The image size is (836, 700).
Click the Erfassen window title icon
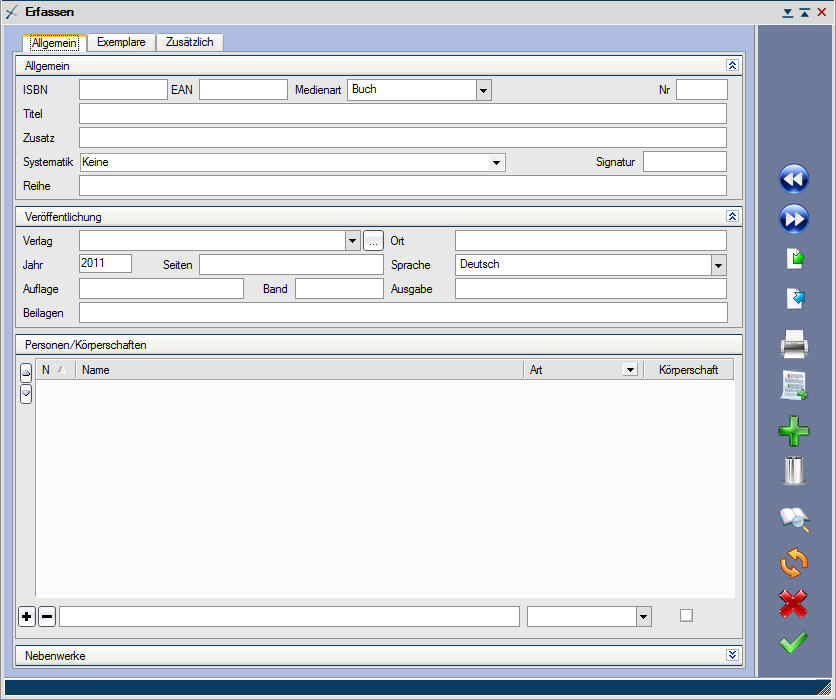(12, 12)
